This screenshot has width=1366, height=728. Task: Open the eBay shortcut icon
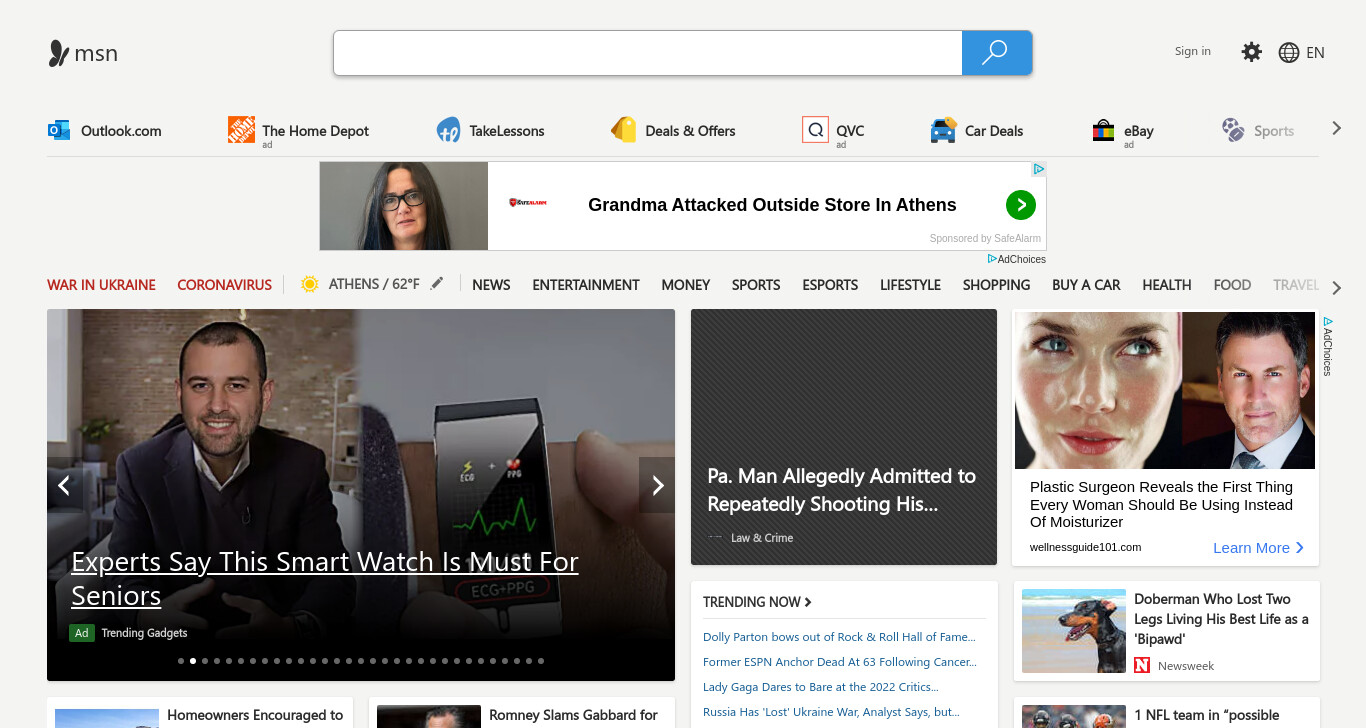[1103, 130]
